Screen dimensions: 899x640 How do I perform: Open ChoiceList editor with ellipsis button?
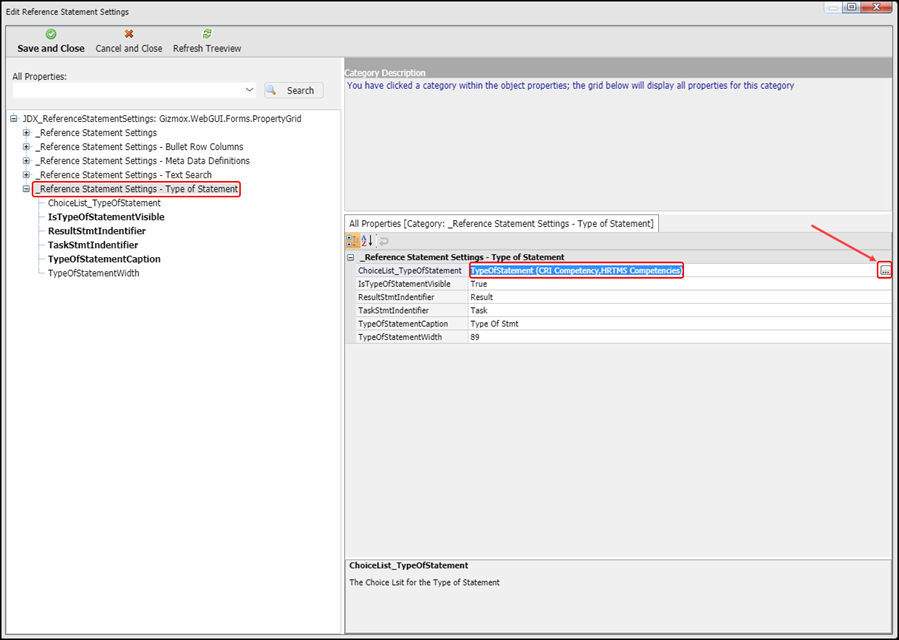[884, 271]
